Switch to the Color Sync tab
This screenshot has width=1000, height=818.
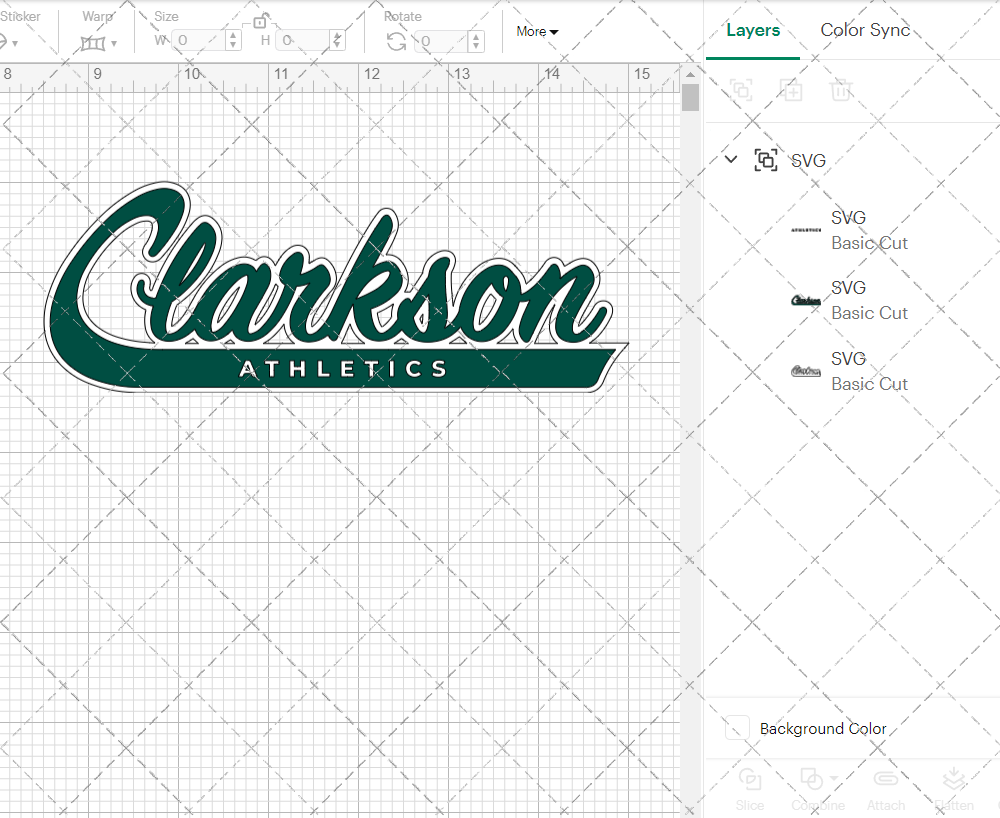[864, 30]
